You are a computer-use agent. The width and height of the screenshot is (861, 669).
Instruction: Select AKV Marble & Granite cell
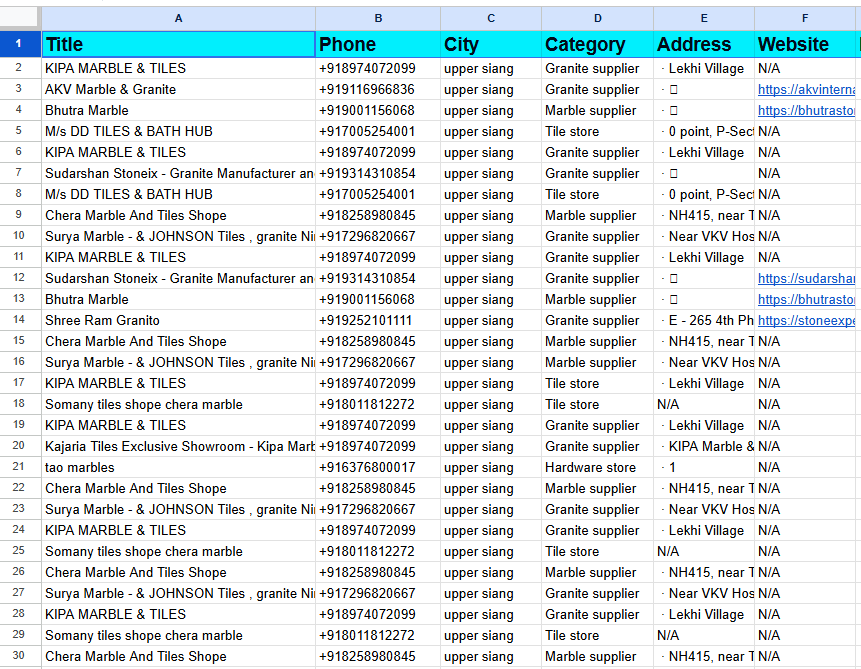click(178, 90)
